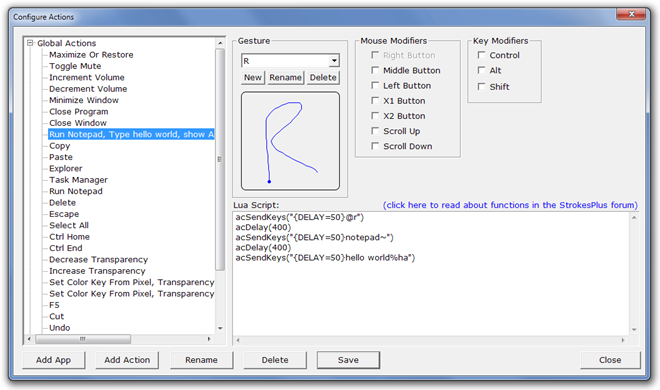
Task: Click the acSendKeys @r script line
Action: [299, 217]
